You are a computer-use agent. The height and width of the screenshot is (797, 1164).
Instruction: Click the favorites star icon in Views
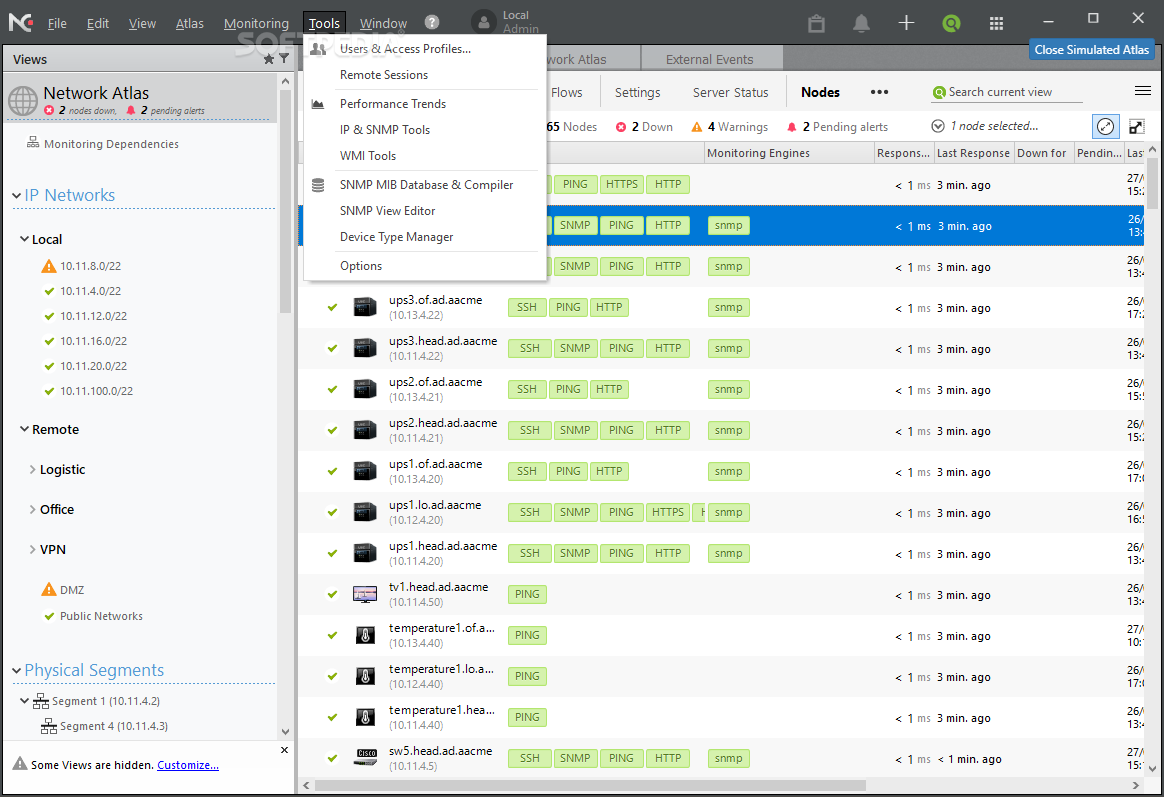[269, 59]
